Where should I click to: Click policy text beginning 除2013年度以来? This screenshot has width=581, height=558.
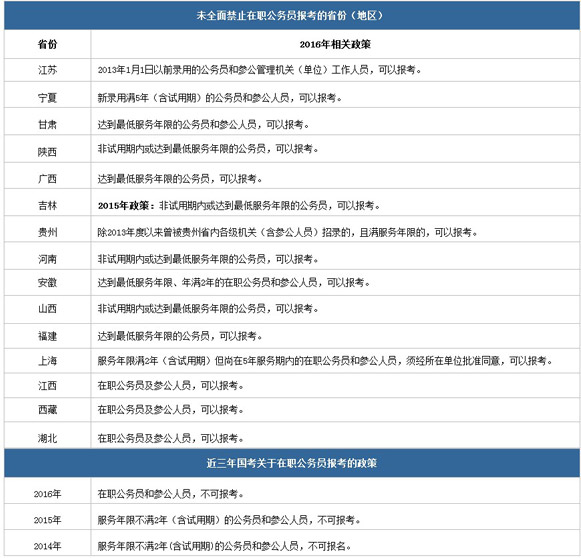pyautogui.click(x=288, y=232)
